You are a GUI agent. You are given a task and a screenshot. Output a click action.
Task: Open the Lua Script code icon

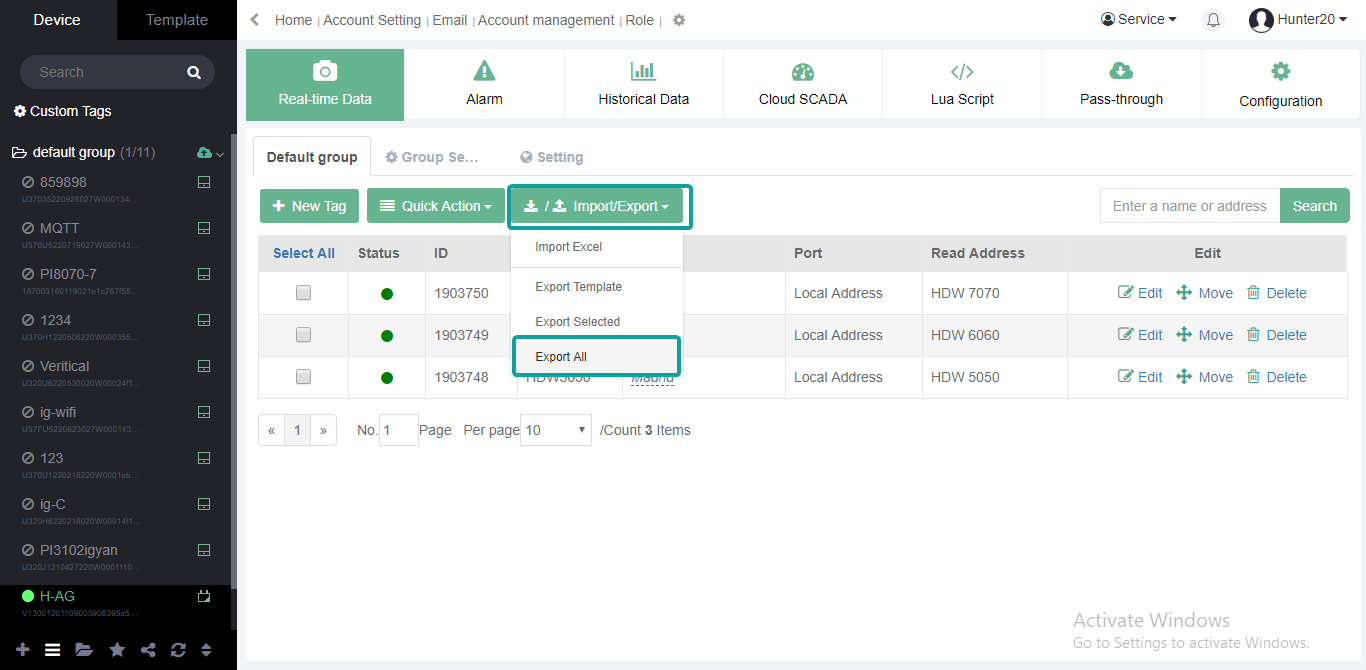(961, 71)
